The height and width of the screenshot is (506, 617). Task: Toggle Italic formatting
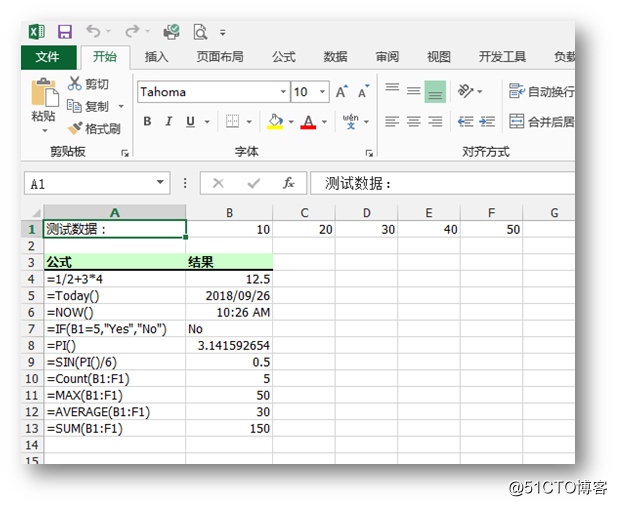click(169, 121)
